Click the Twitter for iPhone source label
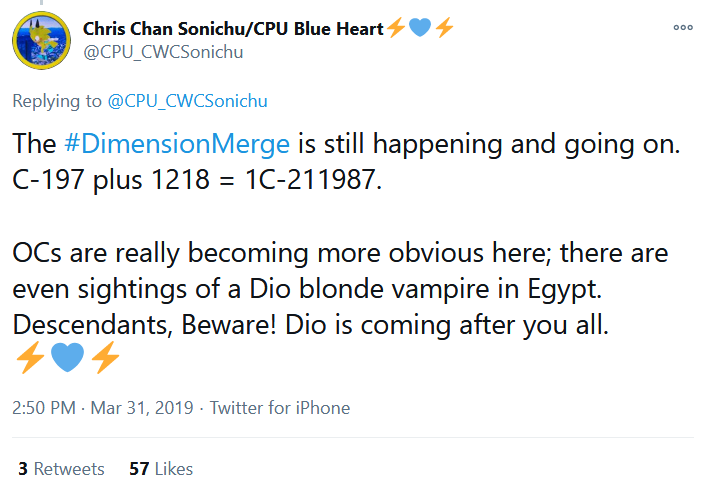The height and width of the screenshot is (497, 702). 280,408
